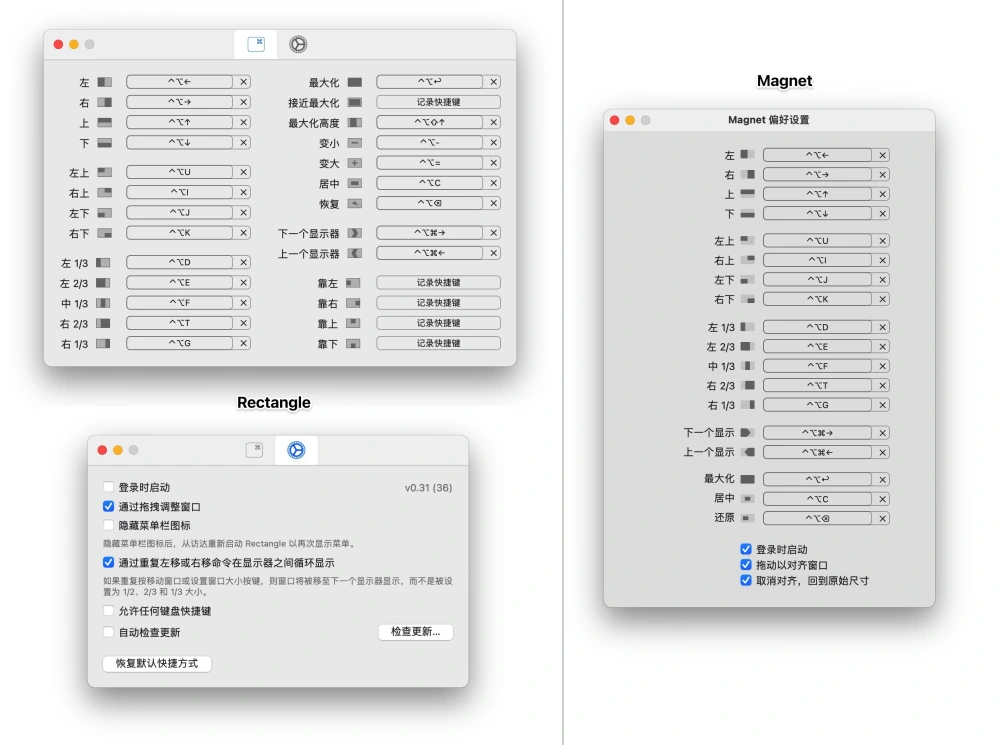This screenshot has height=745, width=1000.
Task: Edit the Magnet 右 1/3 shortcut field
Action: pyautogui.click(x=818, y=405)
